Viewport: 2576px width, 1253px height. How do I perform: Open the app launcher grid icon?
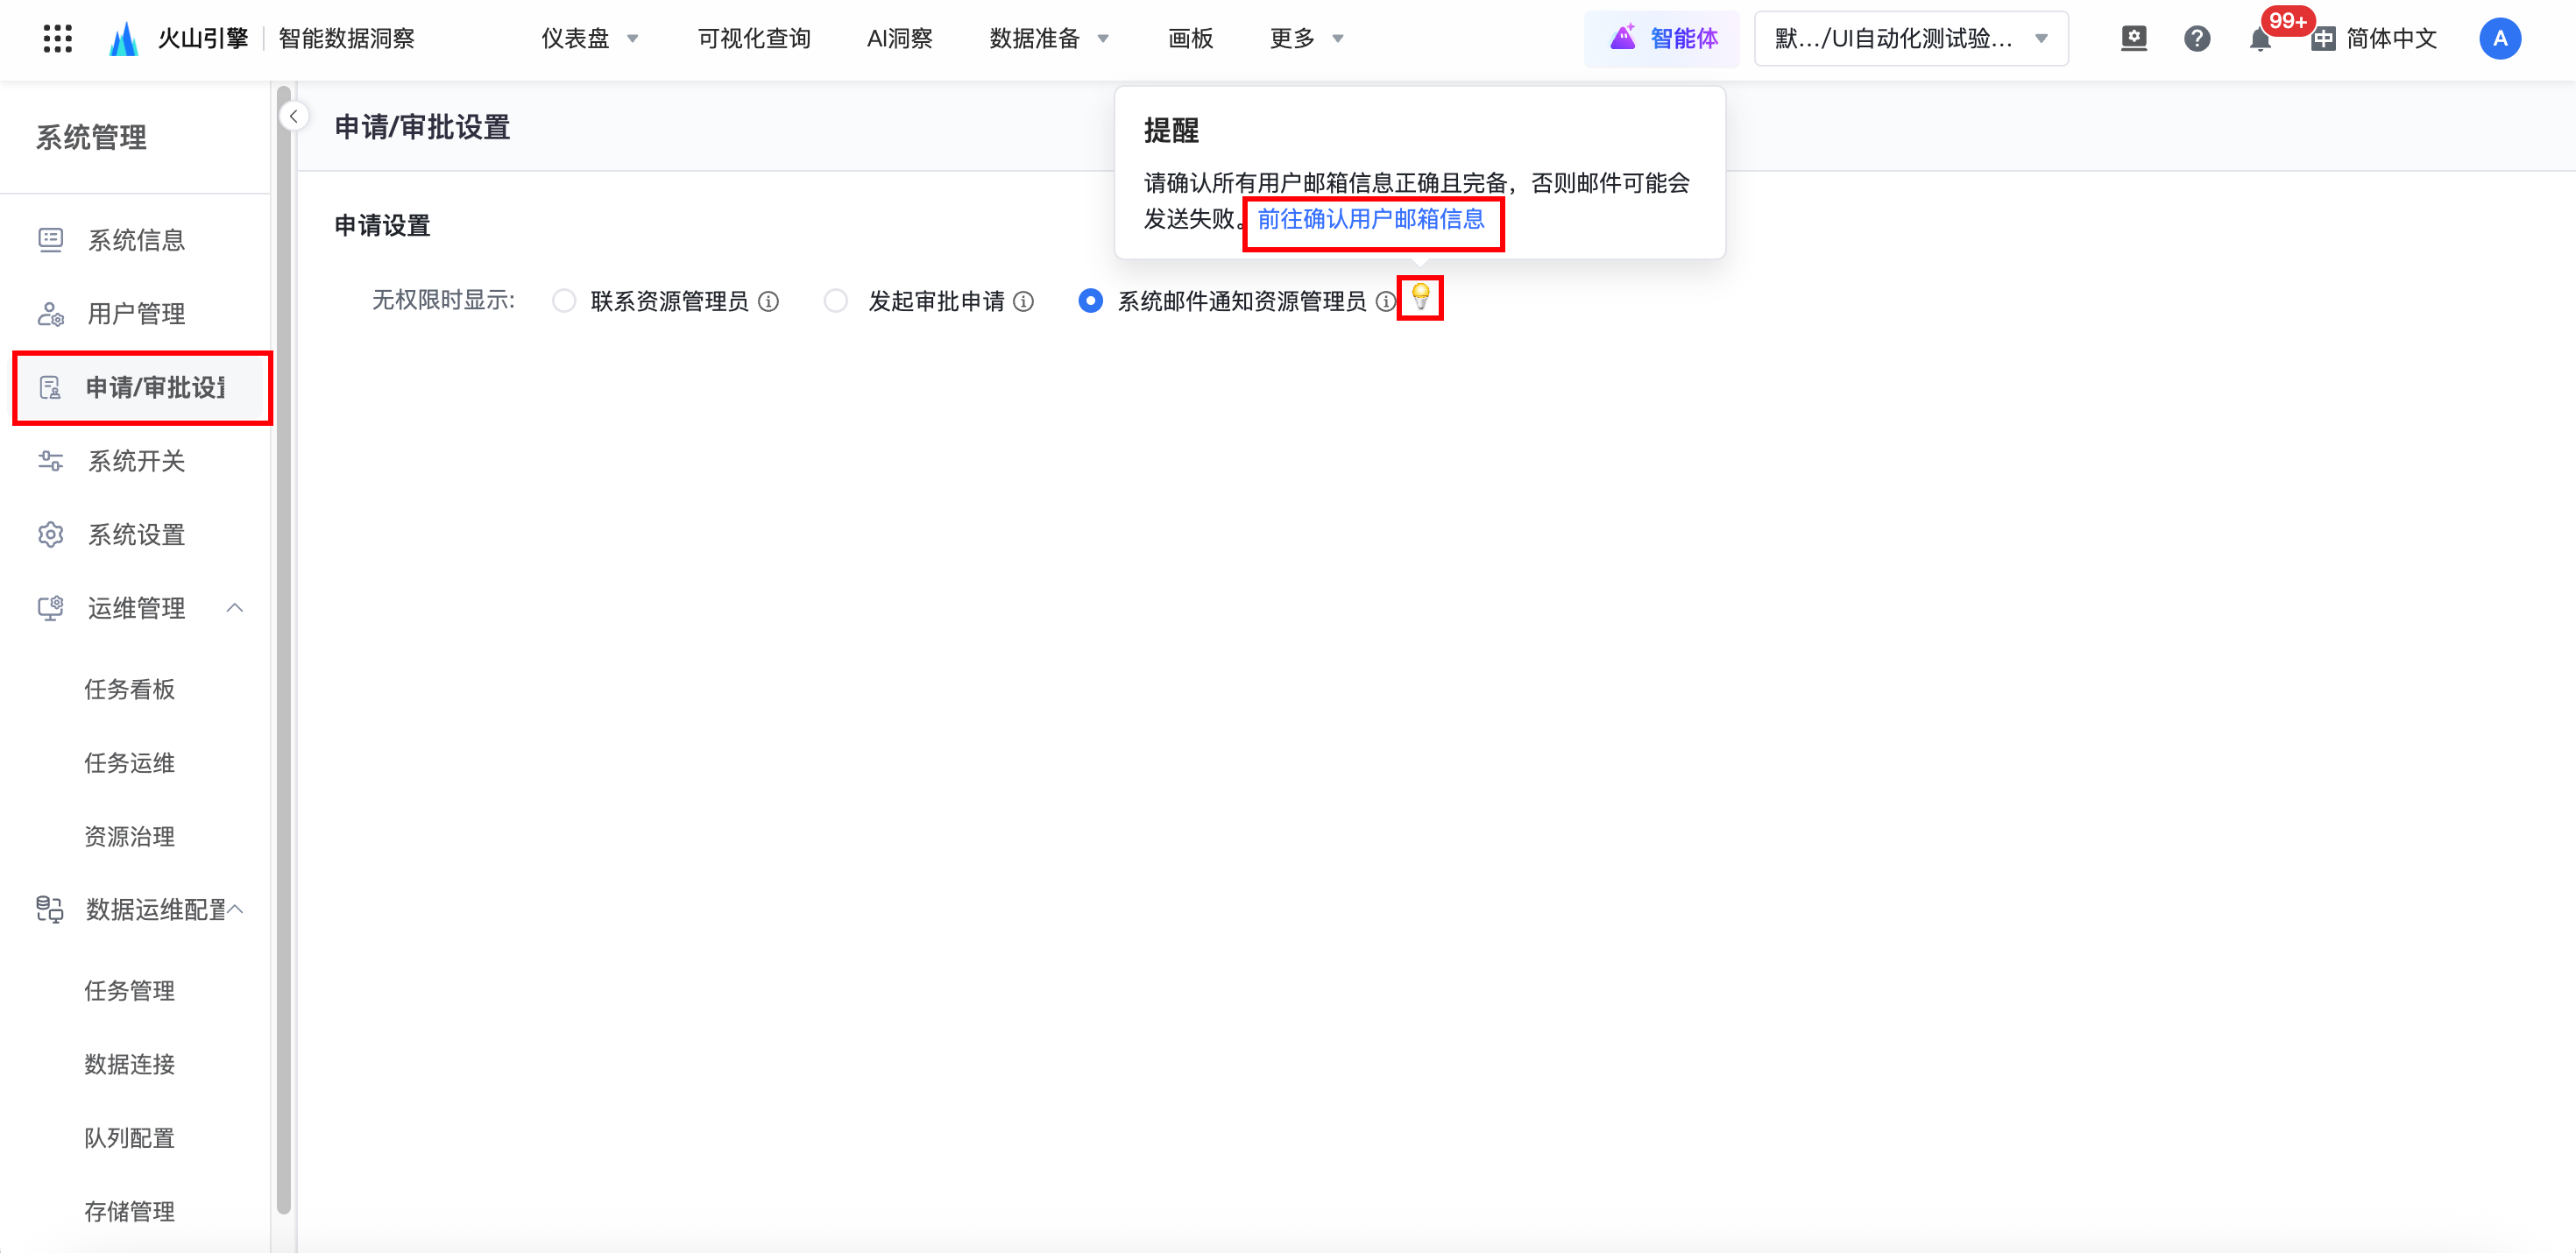coord(58,39)
